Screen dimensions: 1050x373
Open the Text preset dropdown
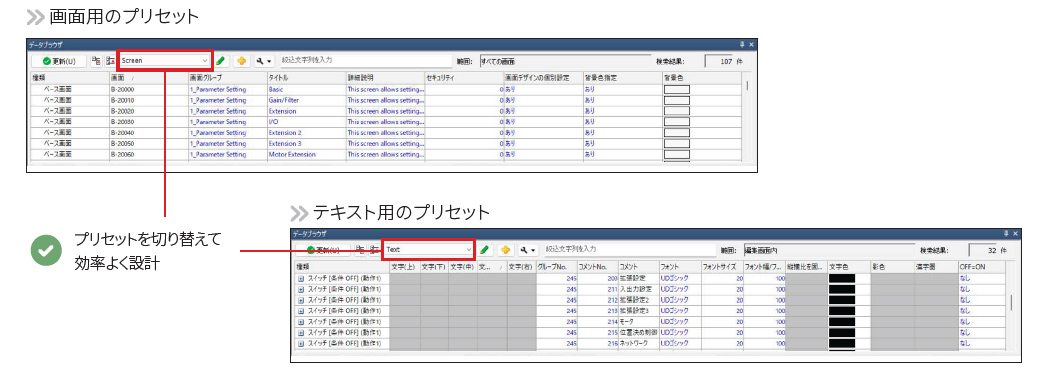pyautogui.click(x=429, y=249)
